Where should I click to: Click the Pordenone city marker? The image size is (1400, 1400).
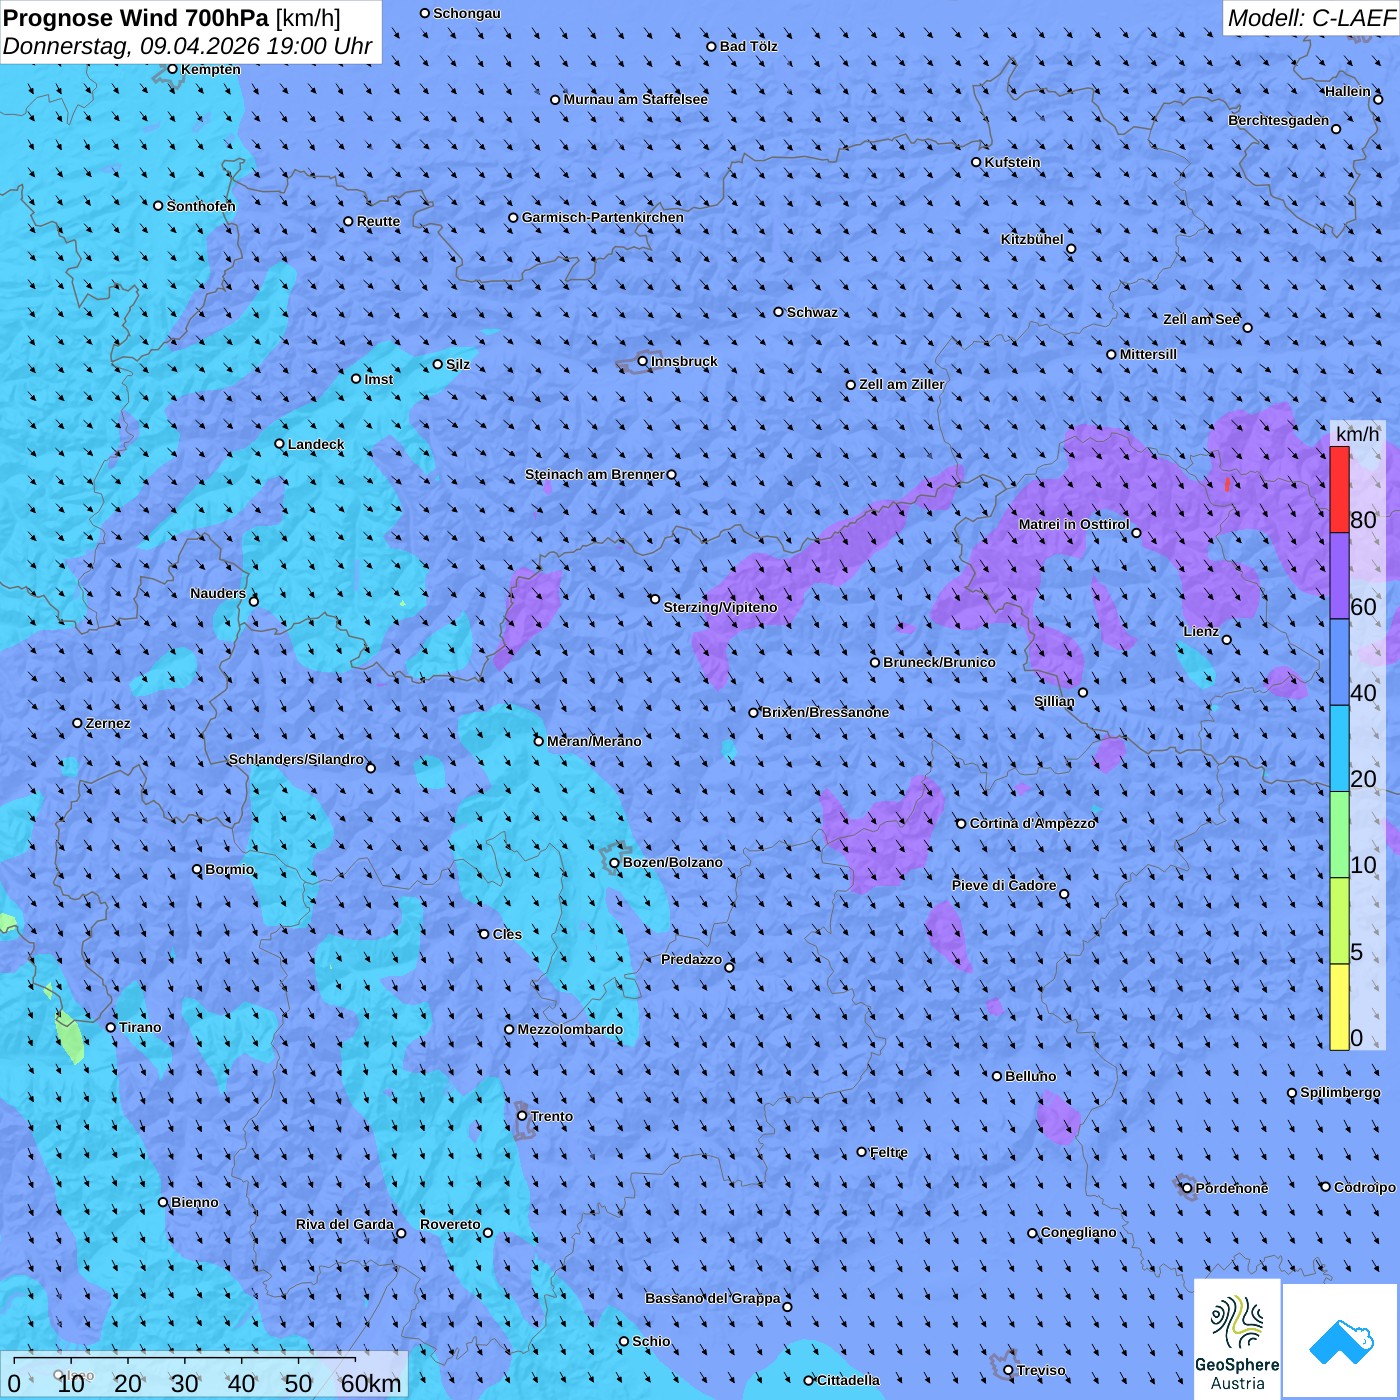click(1188, 1188)
